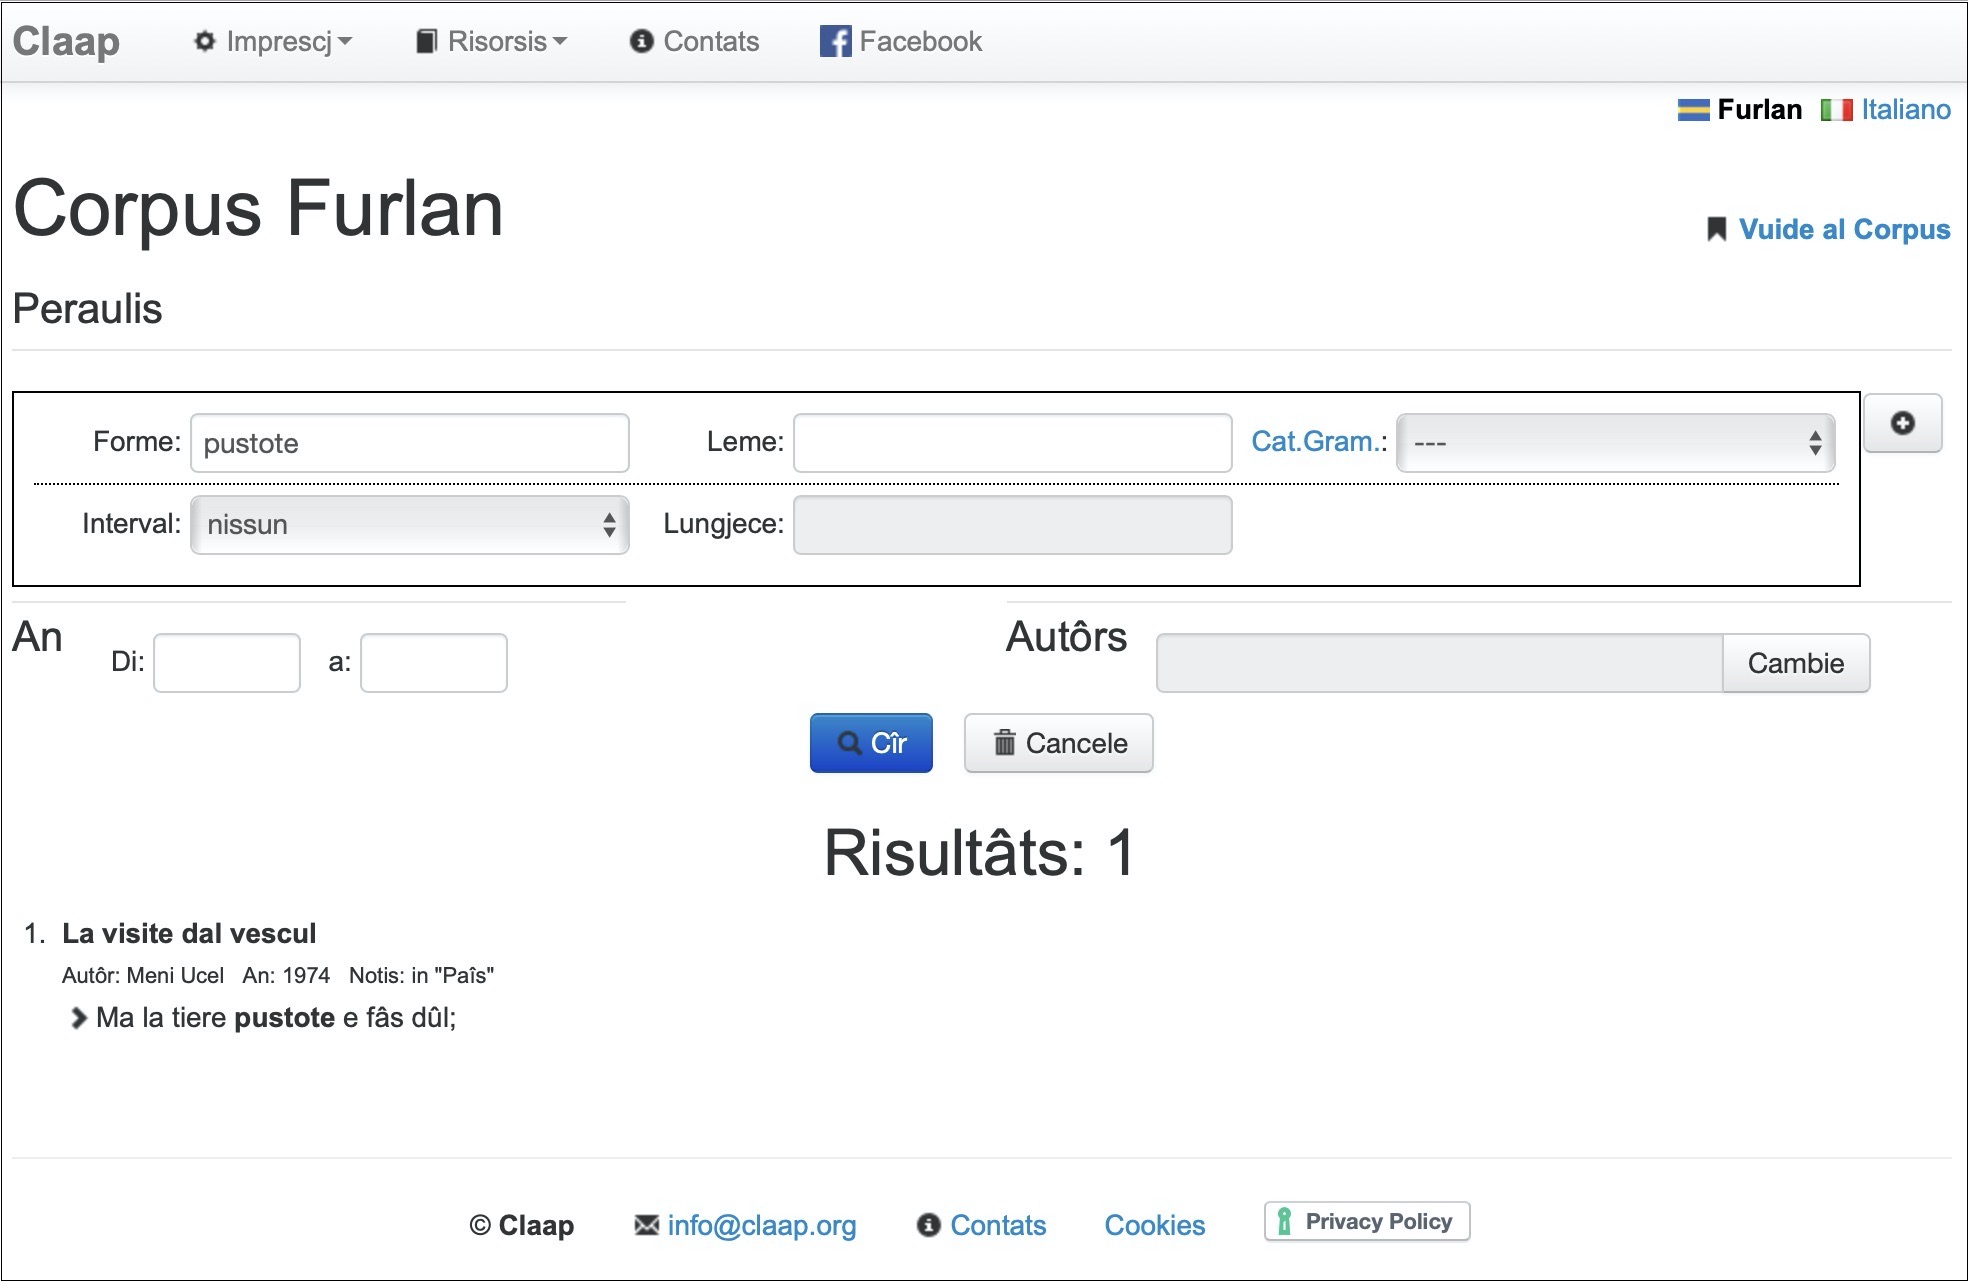Click the info icon beside footer Contats
Screen dimensions: 1968x1281
(x=928, y=1225)
